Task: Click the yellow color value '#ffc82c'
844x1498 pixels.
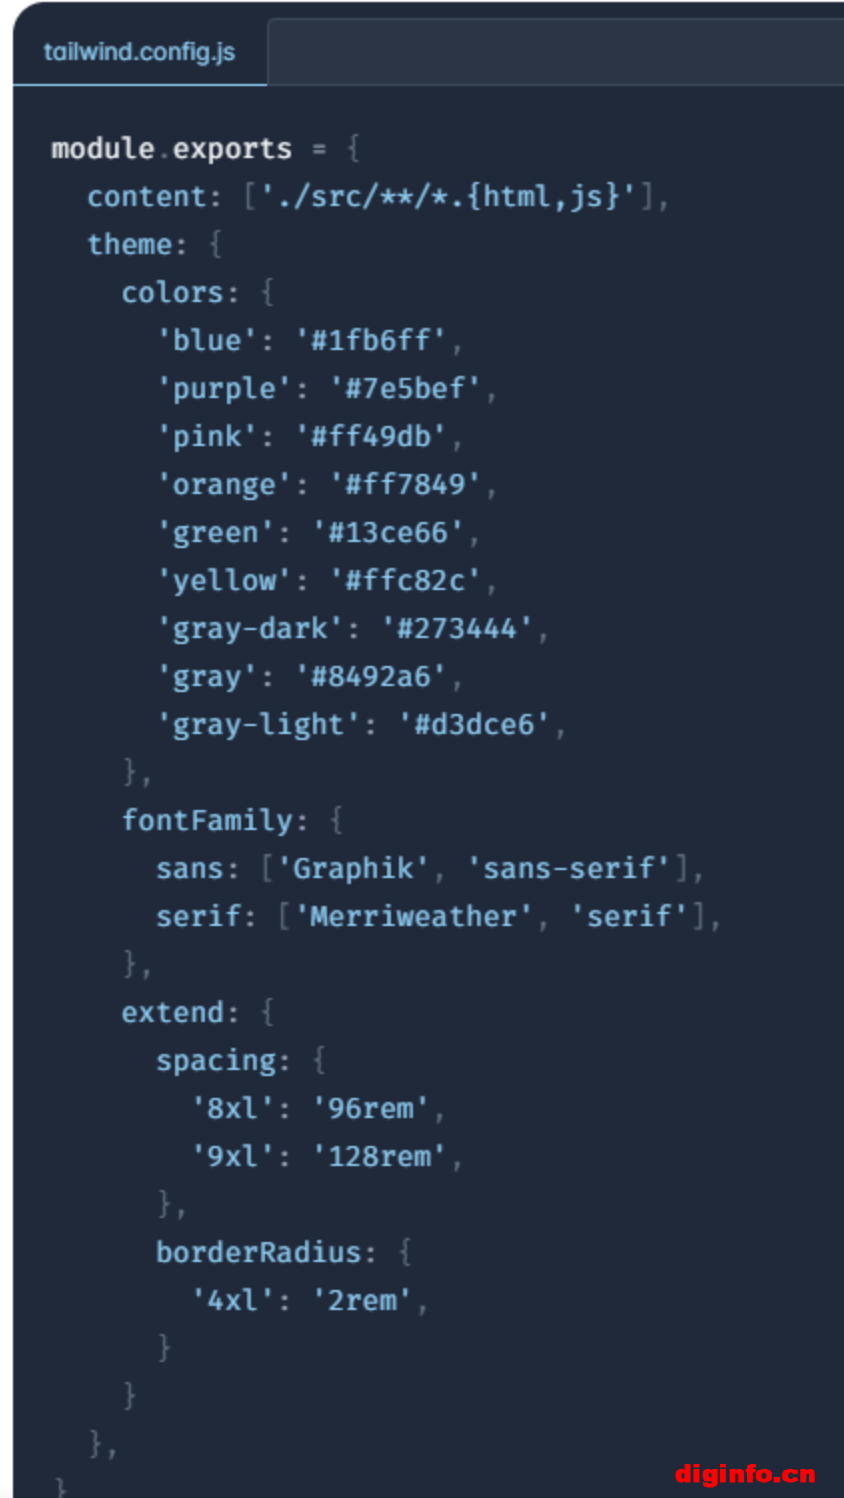Action: click(405, 580)
